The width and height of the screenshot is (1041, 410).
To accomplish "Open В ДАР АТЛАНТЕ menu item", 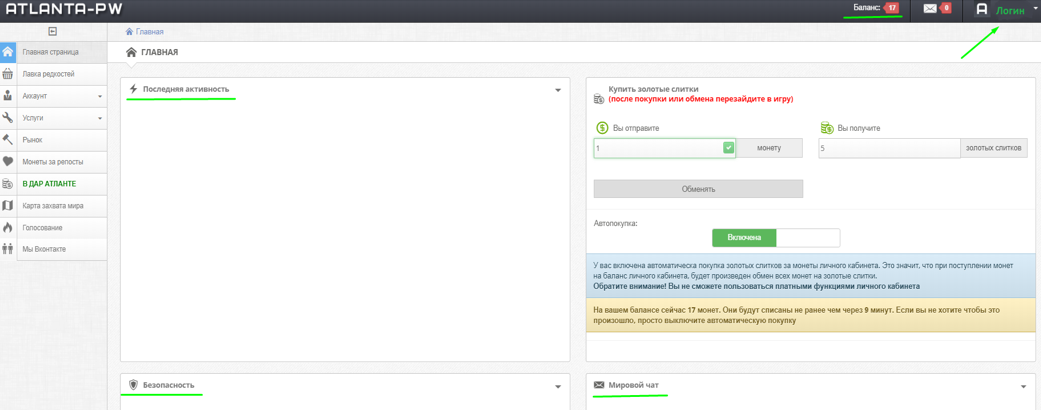I will pyautogui.click(x=54, y=184).
